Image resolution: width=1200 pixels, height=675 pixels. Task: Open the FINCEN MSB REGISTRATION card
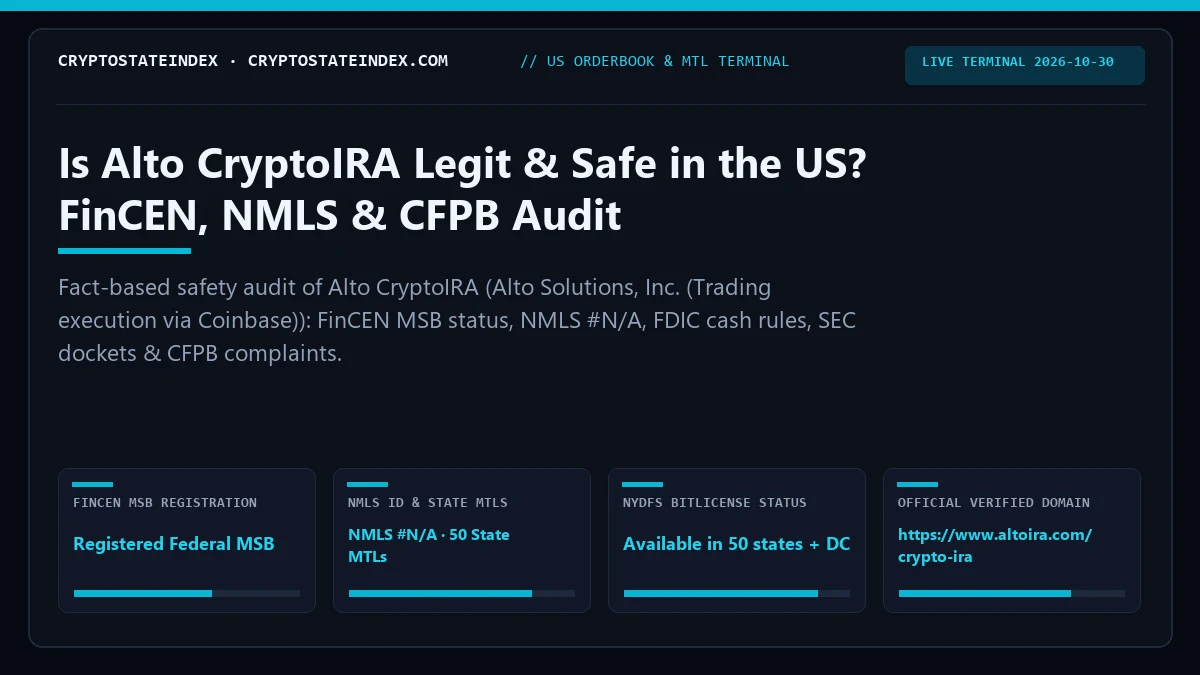pyautogui.click(x=187, y=540)
